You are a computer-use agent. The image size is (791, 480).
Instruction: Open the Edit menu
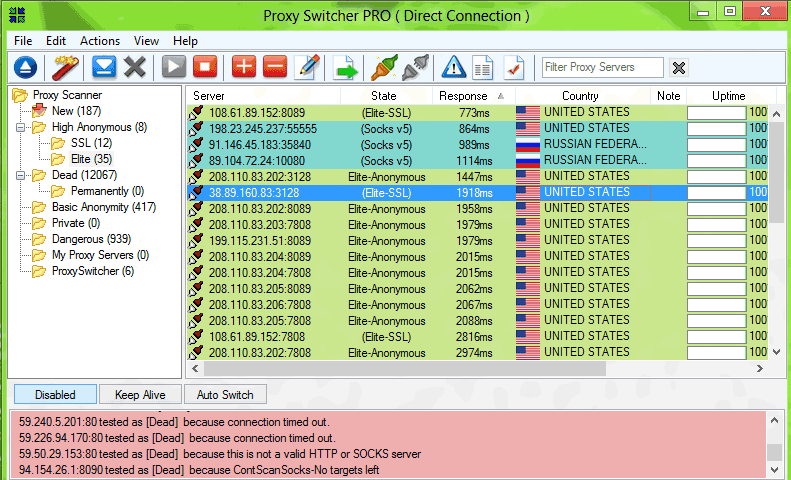click(56, 41)
